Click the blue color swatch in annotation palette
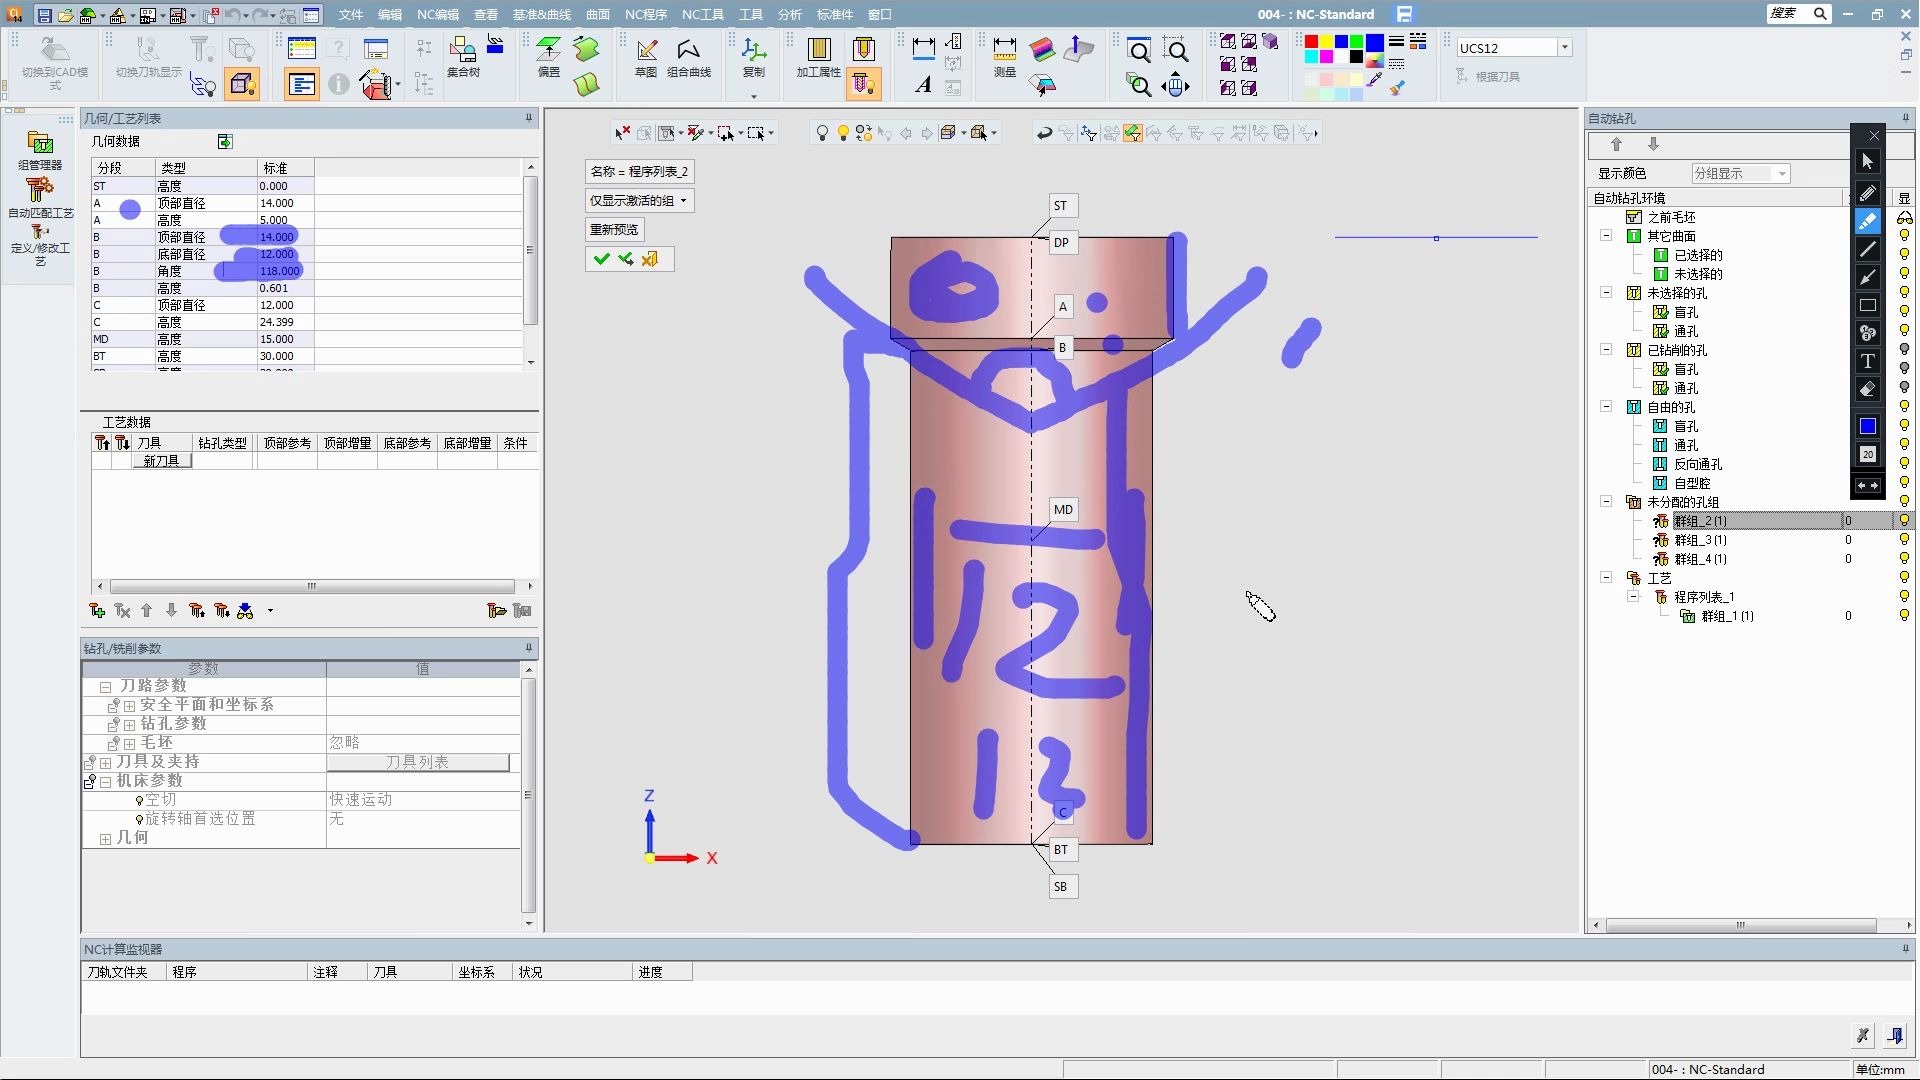 coord(1867,426)
